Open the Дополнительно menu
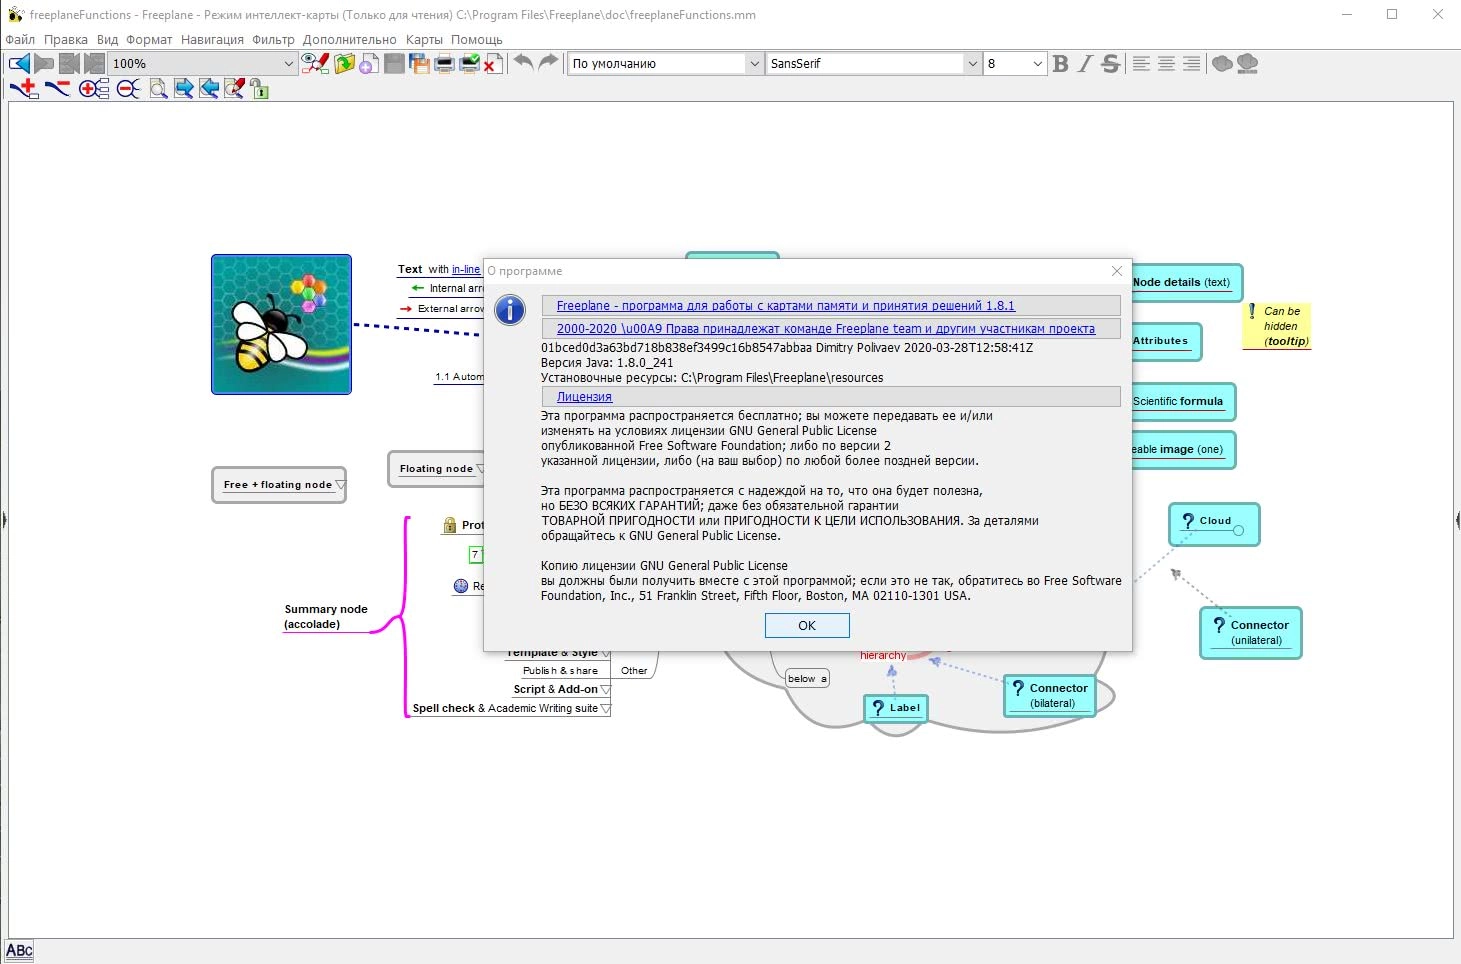The image size is (1461, 964). pos(350,40)
